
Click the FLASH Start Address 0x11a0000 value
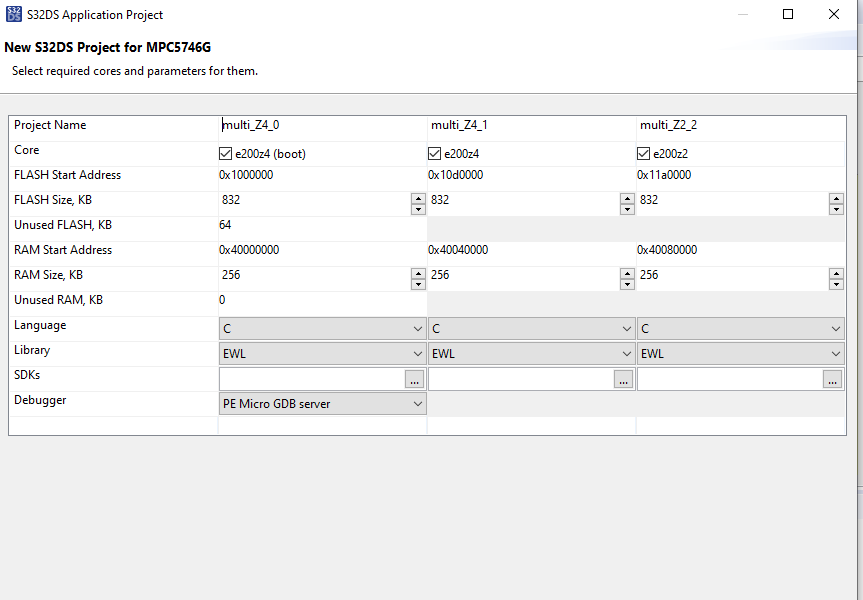(665, 174)
